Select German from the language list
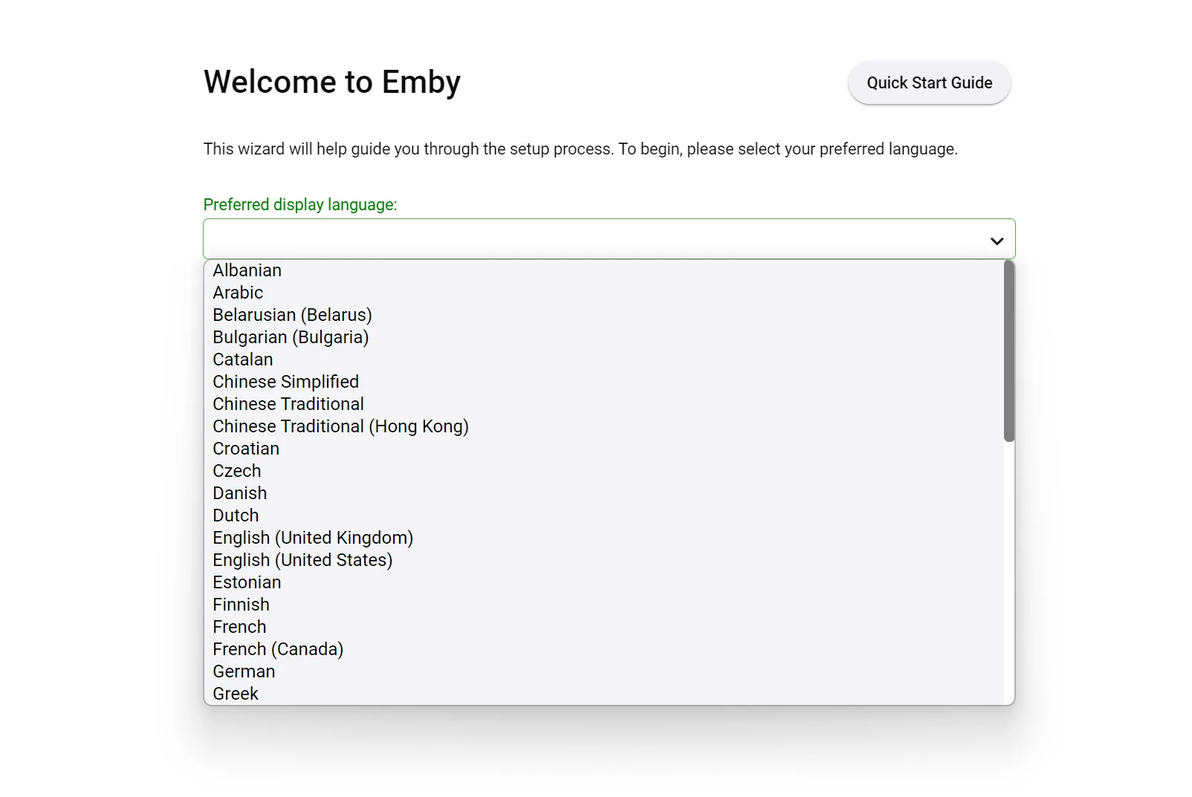The width and height of the screenshot is (1192, 797). 244,671
